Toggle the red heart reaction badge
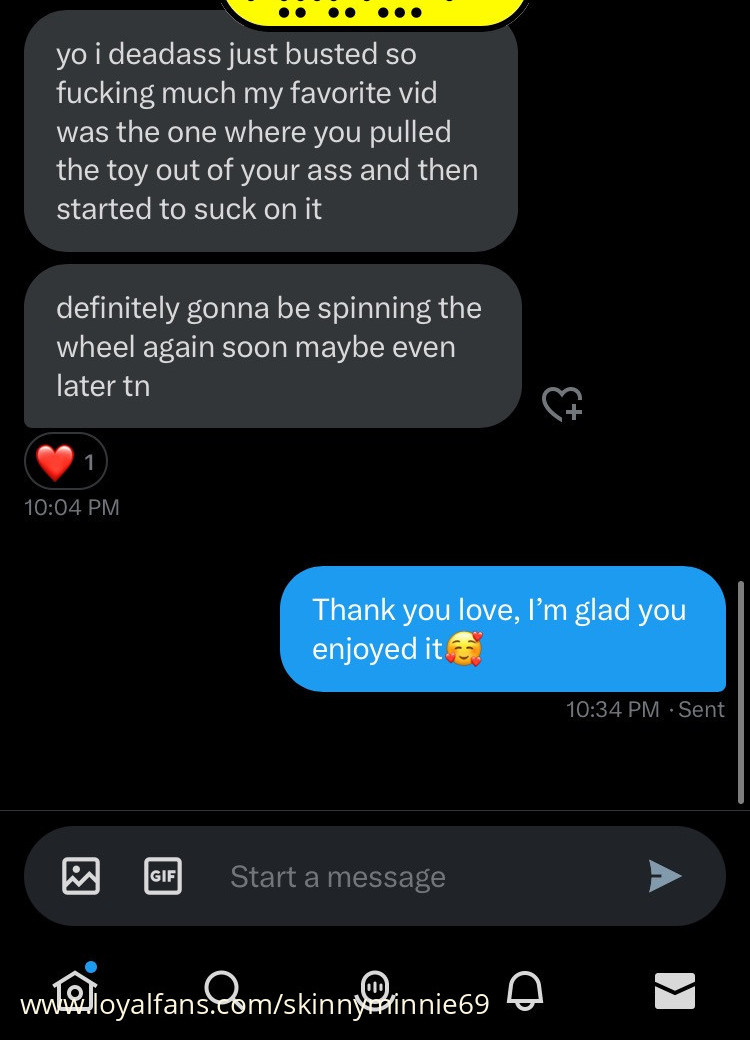The height and width of the screenshot is (1040, 750). coord(65,462)
